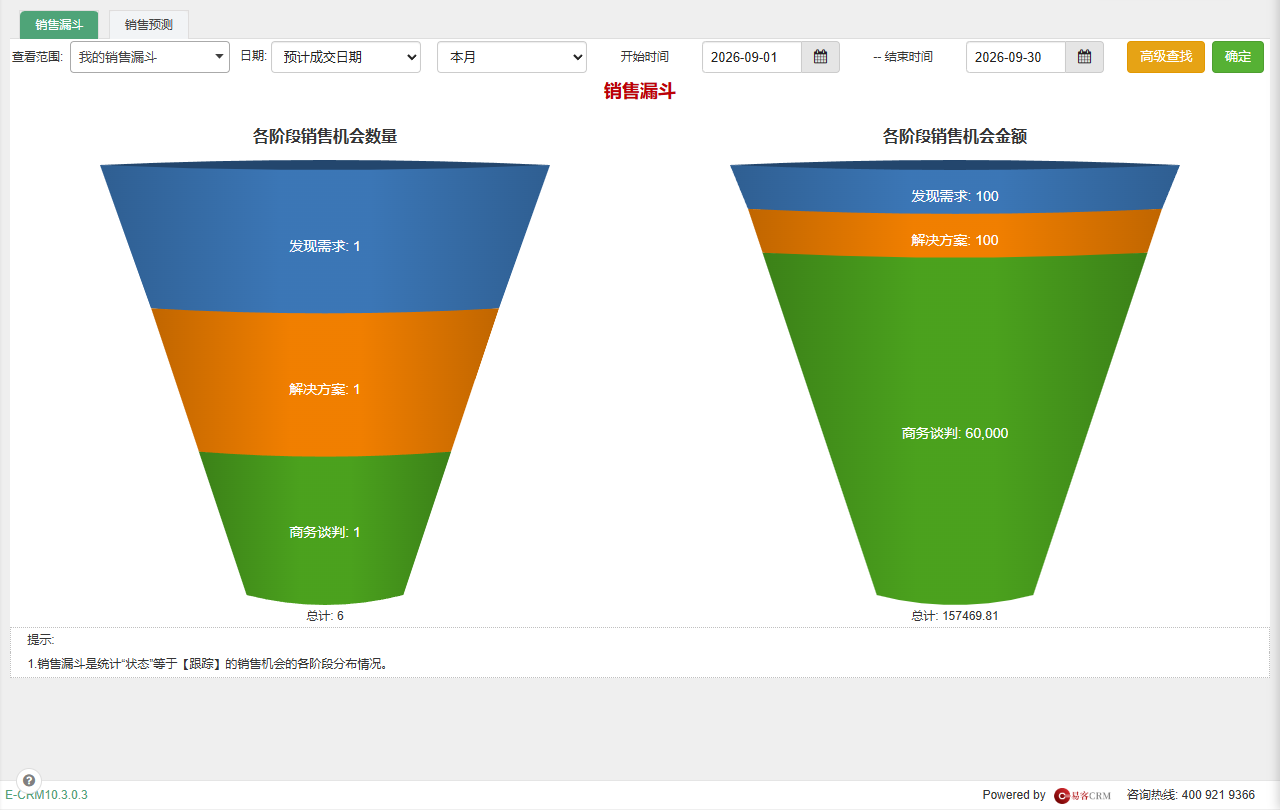The width and height of the screenshot is (1280, 810).
Task: Click the end date field 2026-09-30
Action: point(1016,57)
